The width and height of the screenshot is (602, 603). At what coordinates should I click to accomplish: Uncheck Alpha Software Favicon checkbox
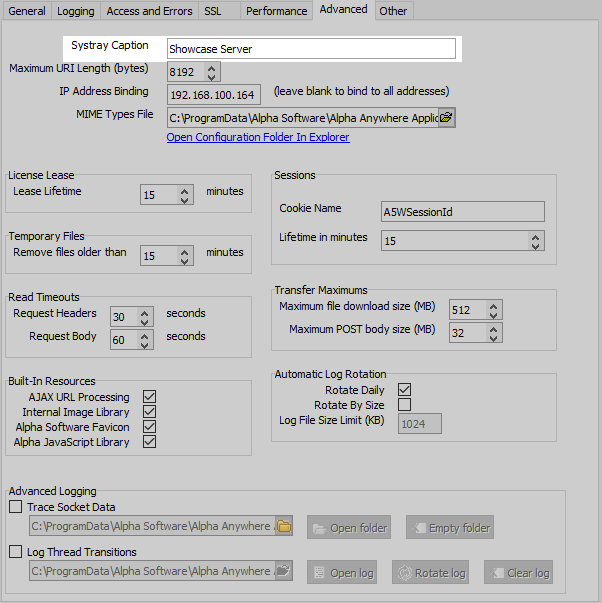pos(149,426)
